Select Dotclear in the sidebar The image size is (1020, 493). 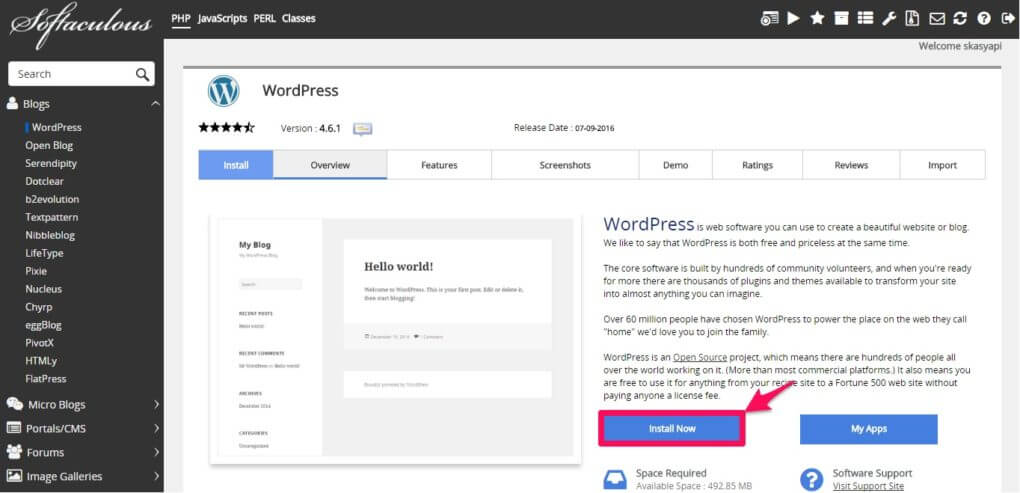44,181
